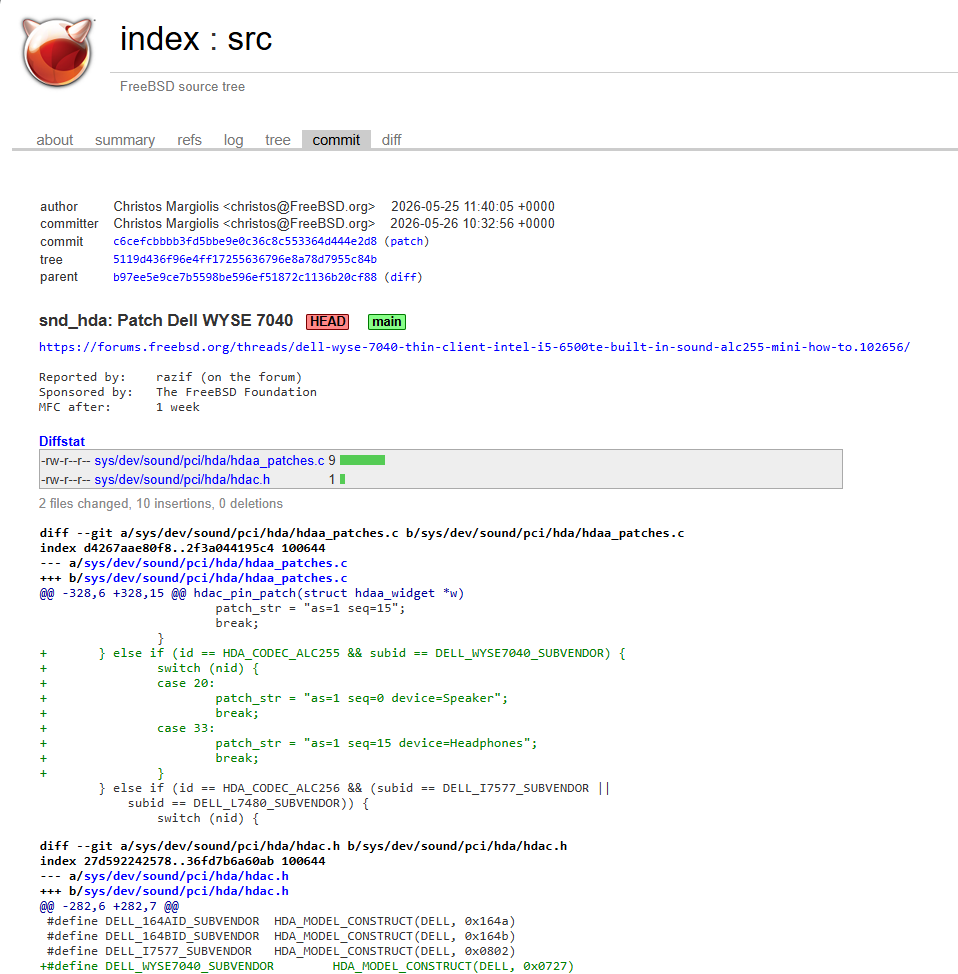Click the added #define DELL_WYSE7040_SUBVENDOR line
958x974 pixels.
(307, 966)
